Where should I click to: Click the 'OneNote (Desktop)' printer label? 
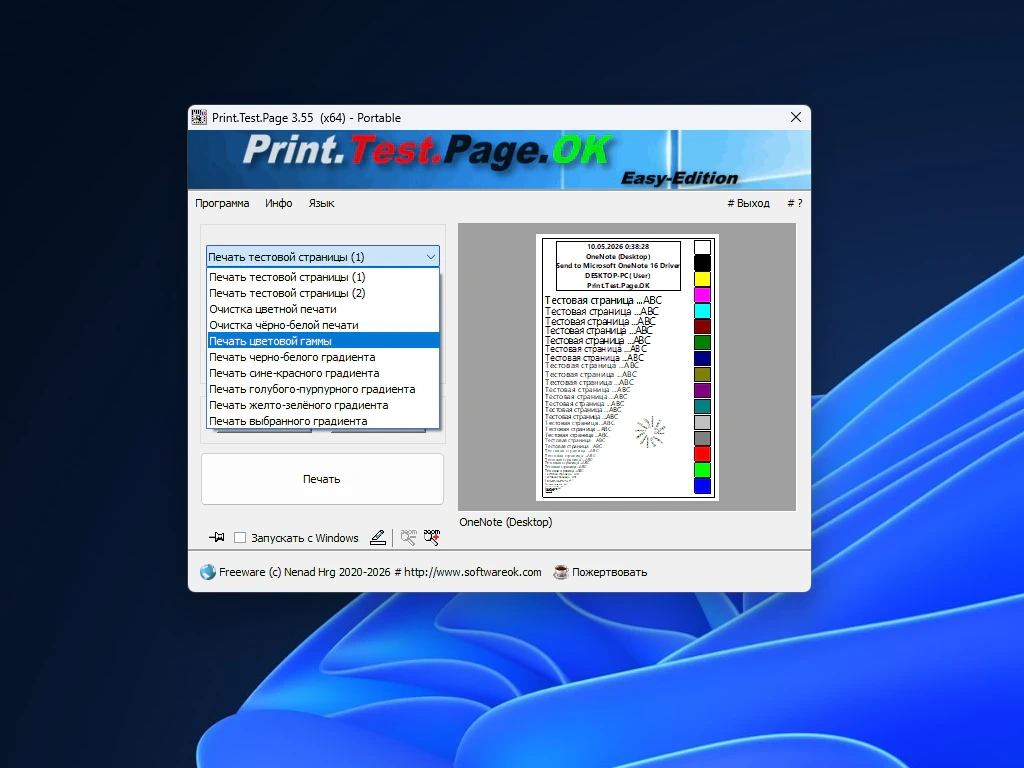pos(505,522)
